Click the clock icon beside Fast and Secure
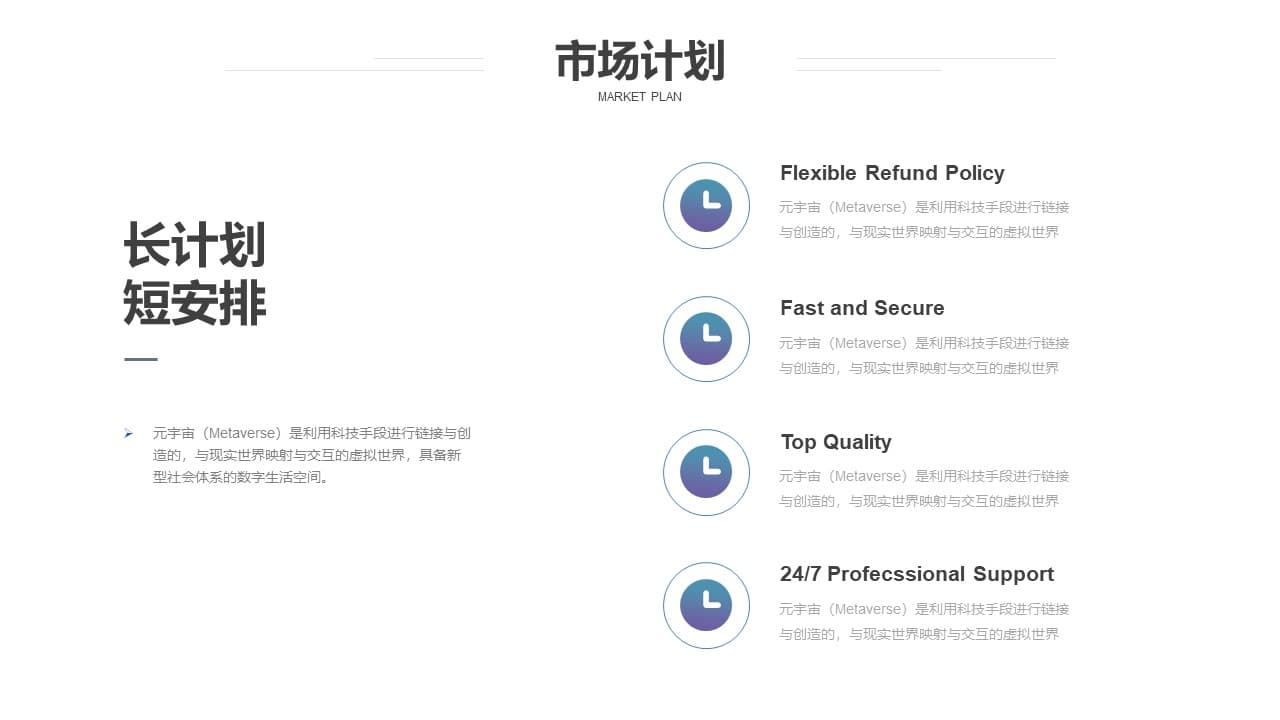1280x720 pixels. [706, 339]
